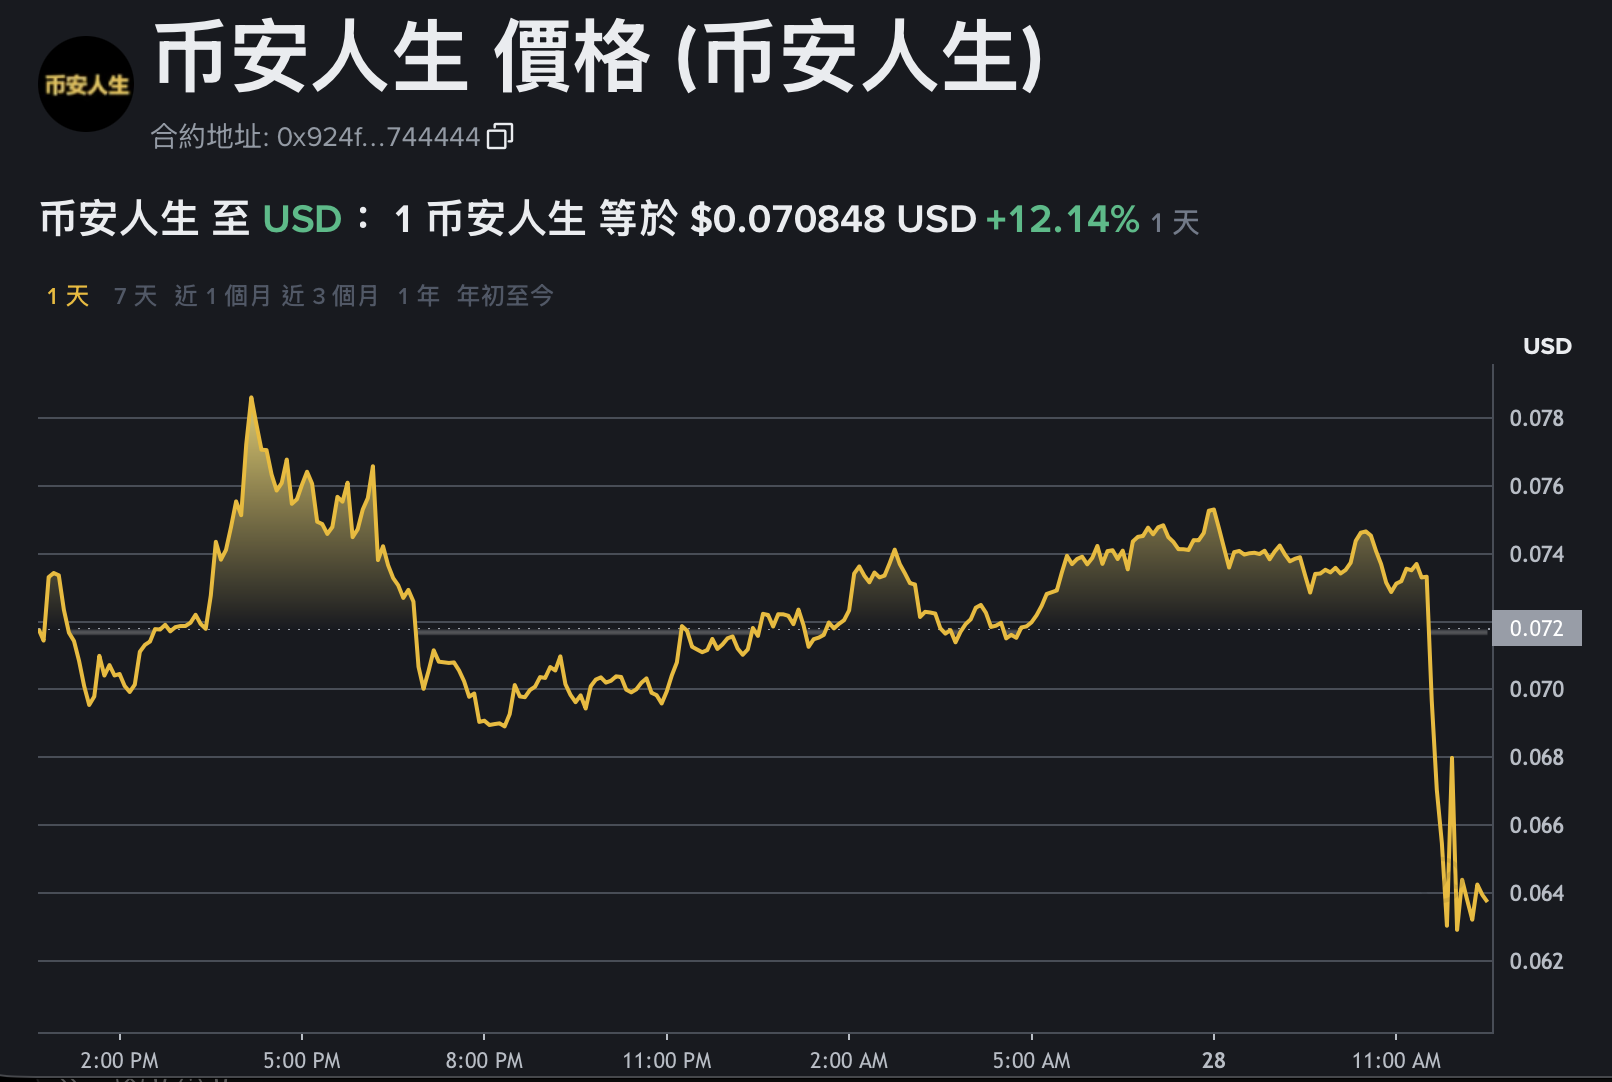Click the 0.078 price axis label
The width and height of the screenshot is (1612, 1082).
pyautogui.click(x=1536, y=418)
